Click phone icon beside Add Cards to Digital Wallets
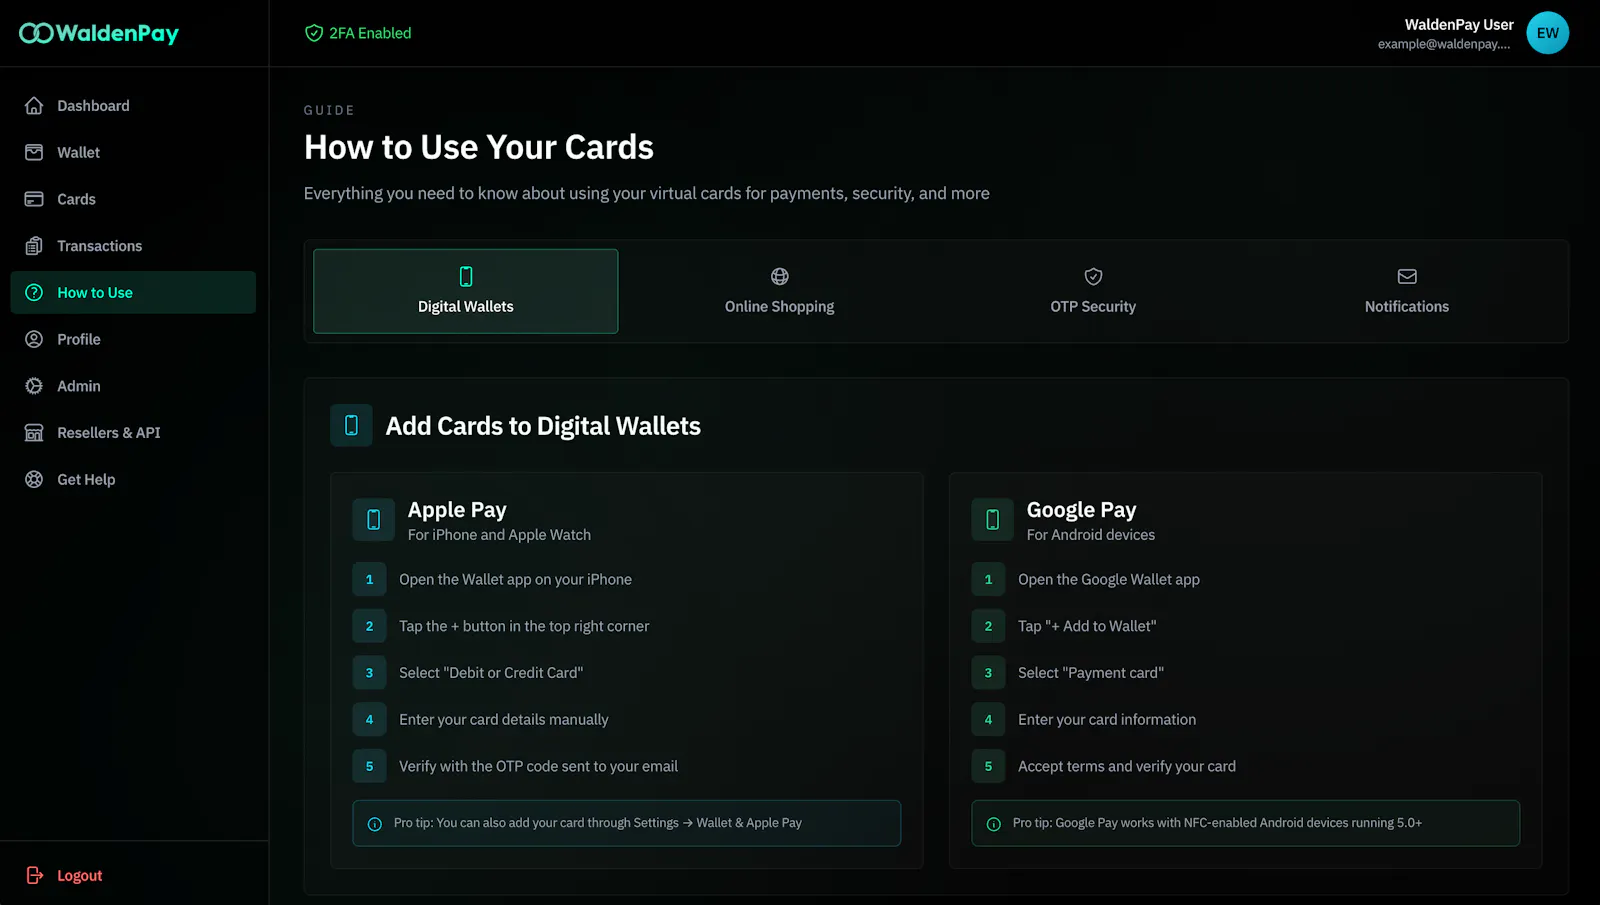 351,425
